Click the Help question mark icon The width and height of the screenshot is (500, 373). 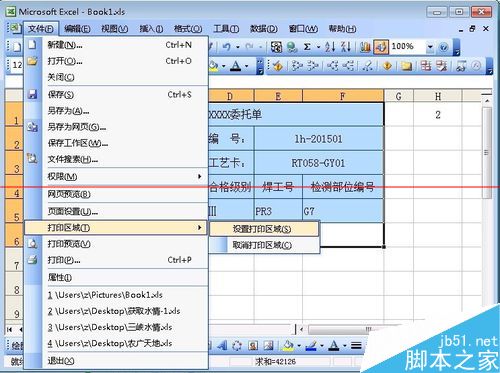click(443, 47)
